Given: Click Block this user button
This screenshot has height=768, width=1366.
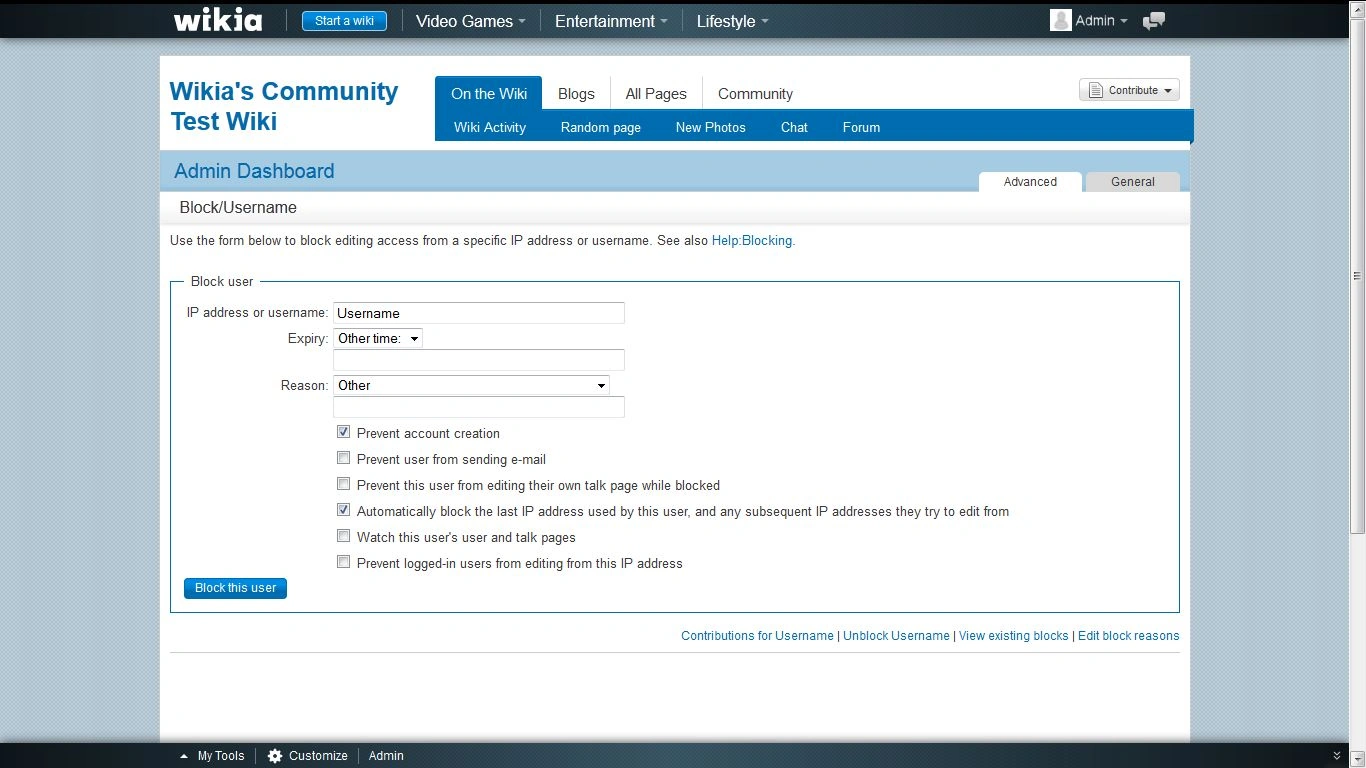Looking at the screenshot, I should (235, 588).
